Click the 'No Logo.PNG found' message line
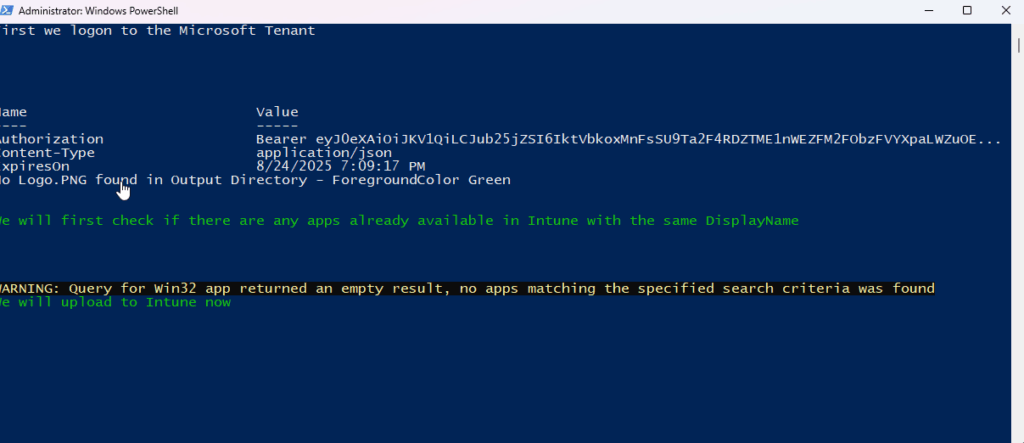Image resolution: width=1024 pixels, height=443 pixels. 255,180
